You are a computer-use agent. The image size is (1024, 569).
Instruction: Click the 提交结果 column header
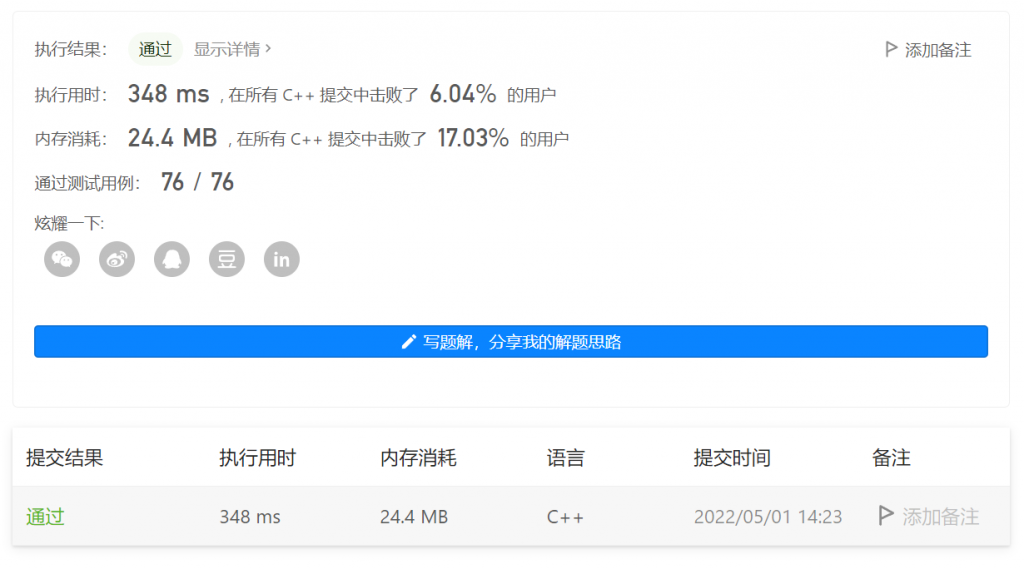tap(64, 458)
